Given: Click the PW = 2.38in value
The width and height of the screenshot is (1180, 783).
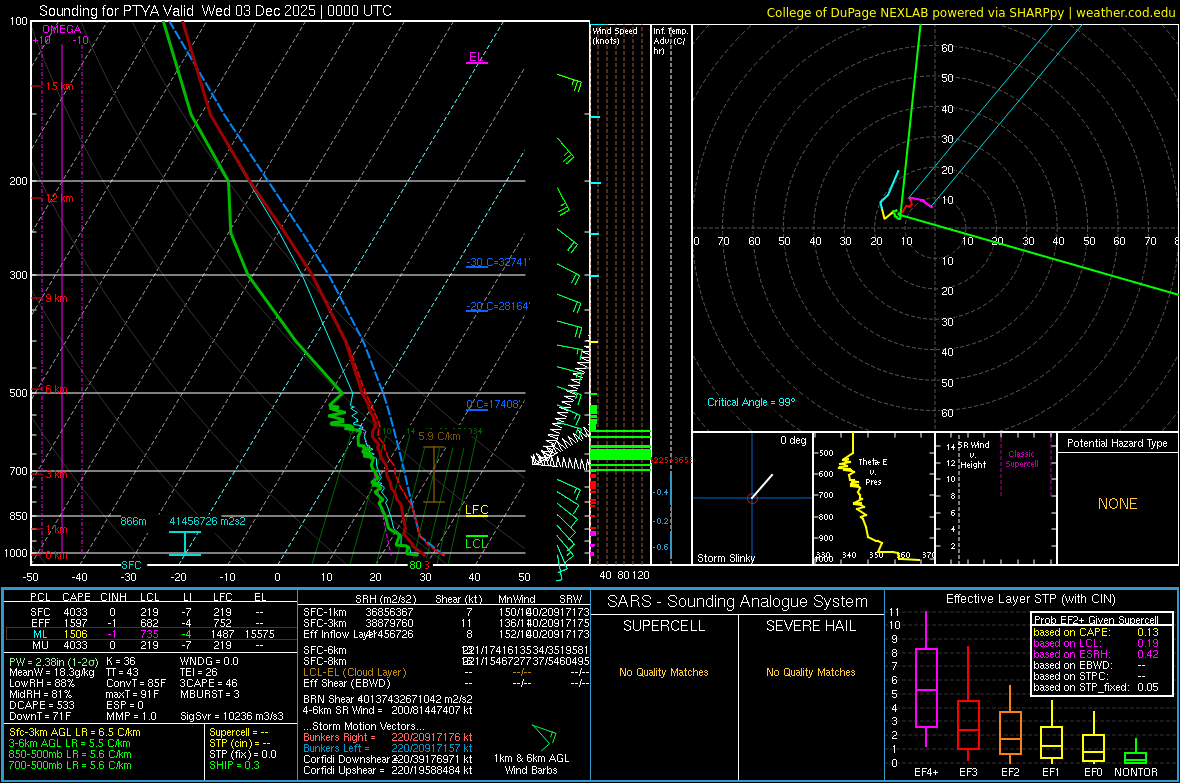Looking at the screenshot, I should 52,662.
